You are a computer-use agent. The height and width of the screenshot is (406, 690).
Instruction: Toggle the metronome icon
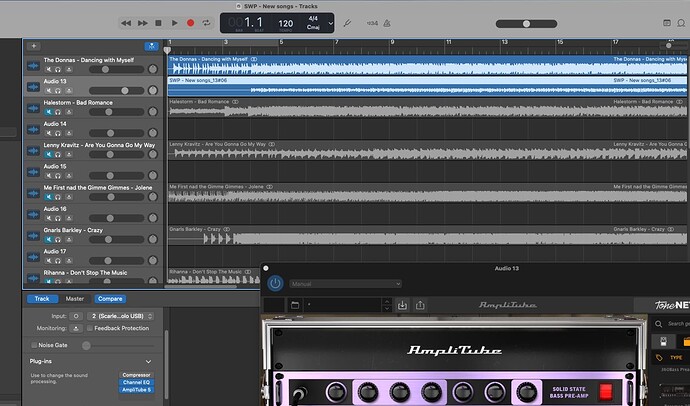tap(387, 23)
